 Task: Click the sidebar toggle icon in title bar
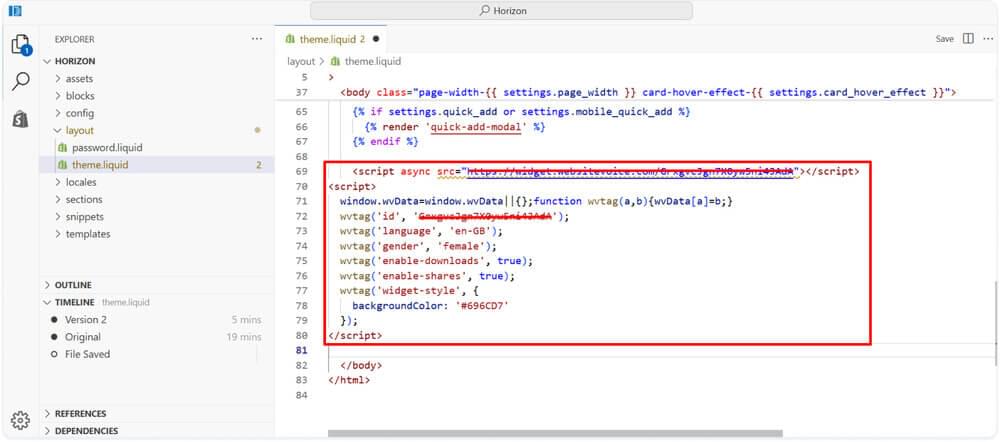tap(15, 10)
